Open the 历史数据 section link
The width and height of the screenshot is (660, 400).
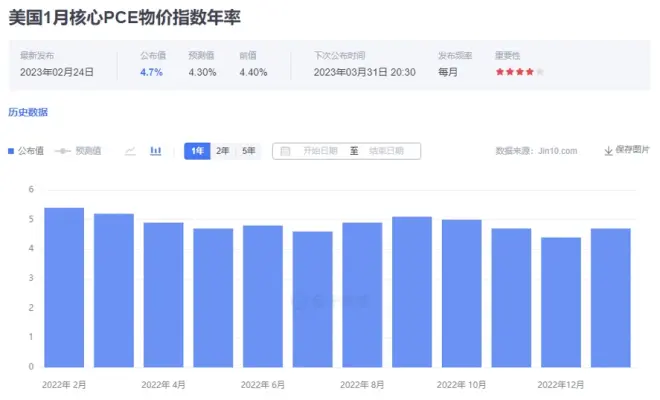28,112
